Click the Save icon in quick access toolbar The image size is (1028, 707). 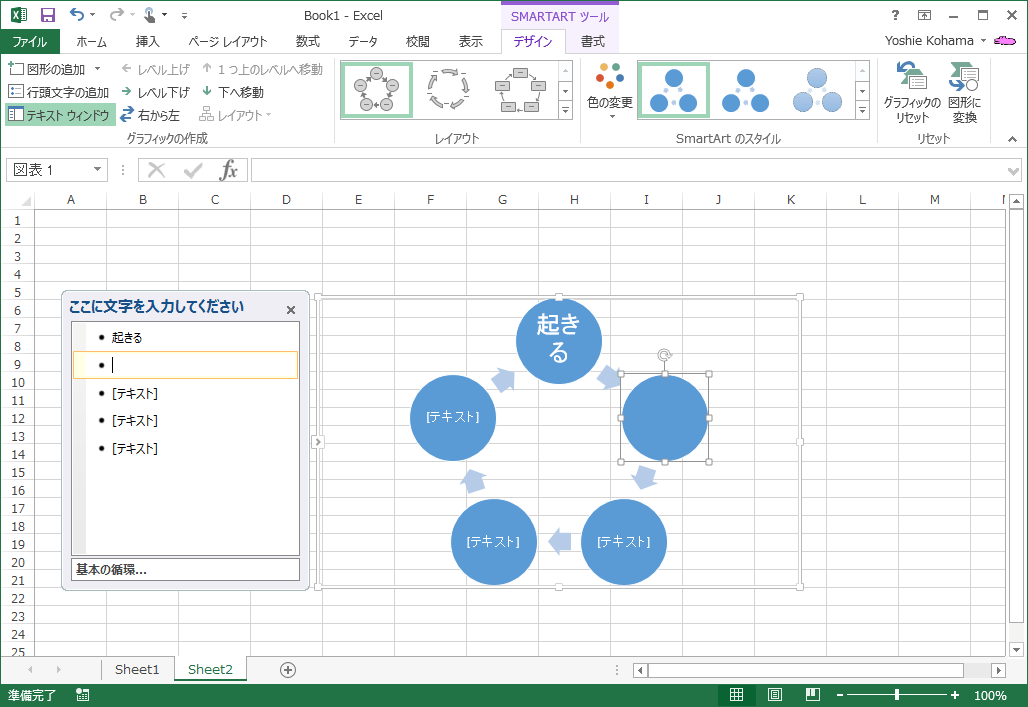click(x=48, y=15)
